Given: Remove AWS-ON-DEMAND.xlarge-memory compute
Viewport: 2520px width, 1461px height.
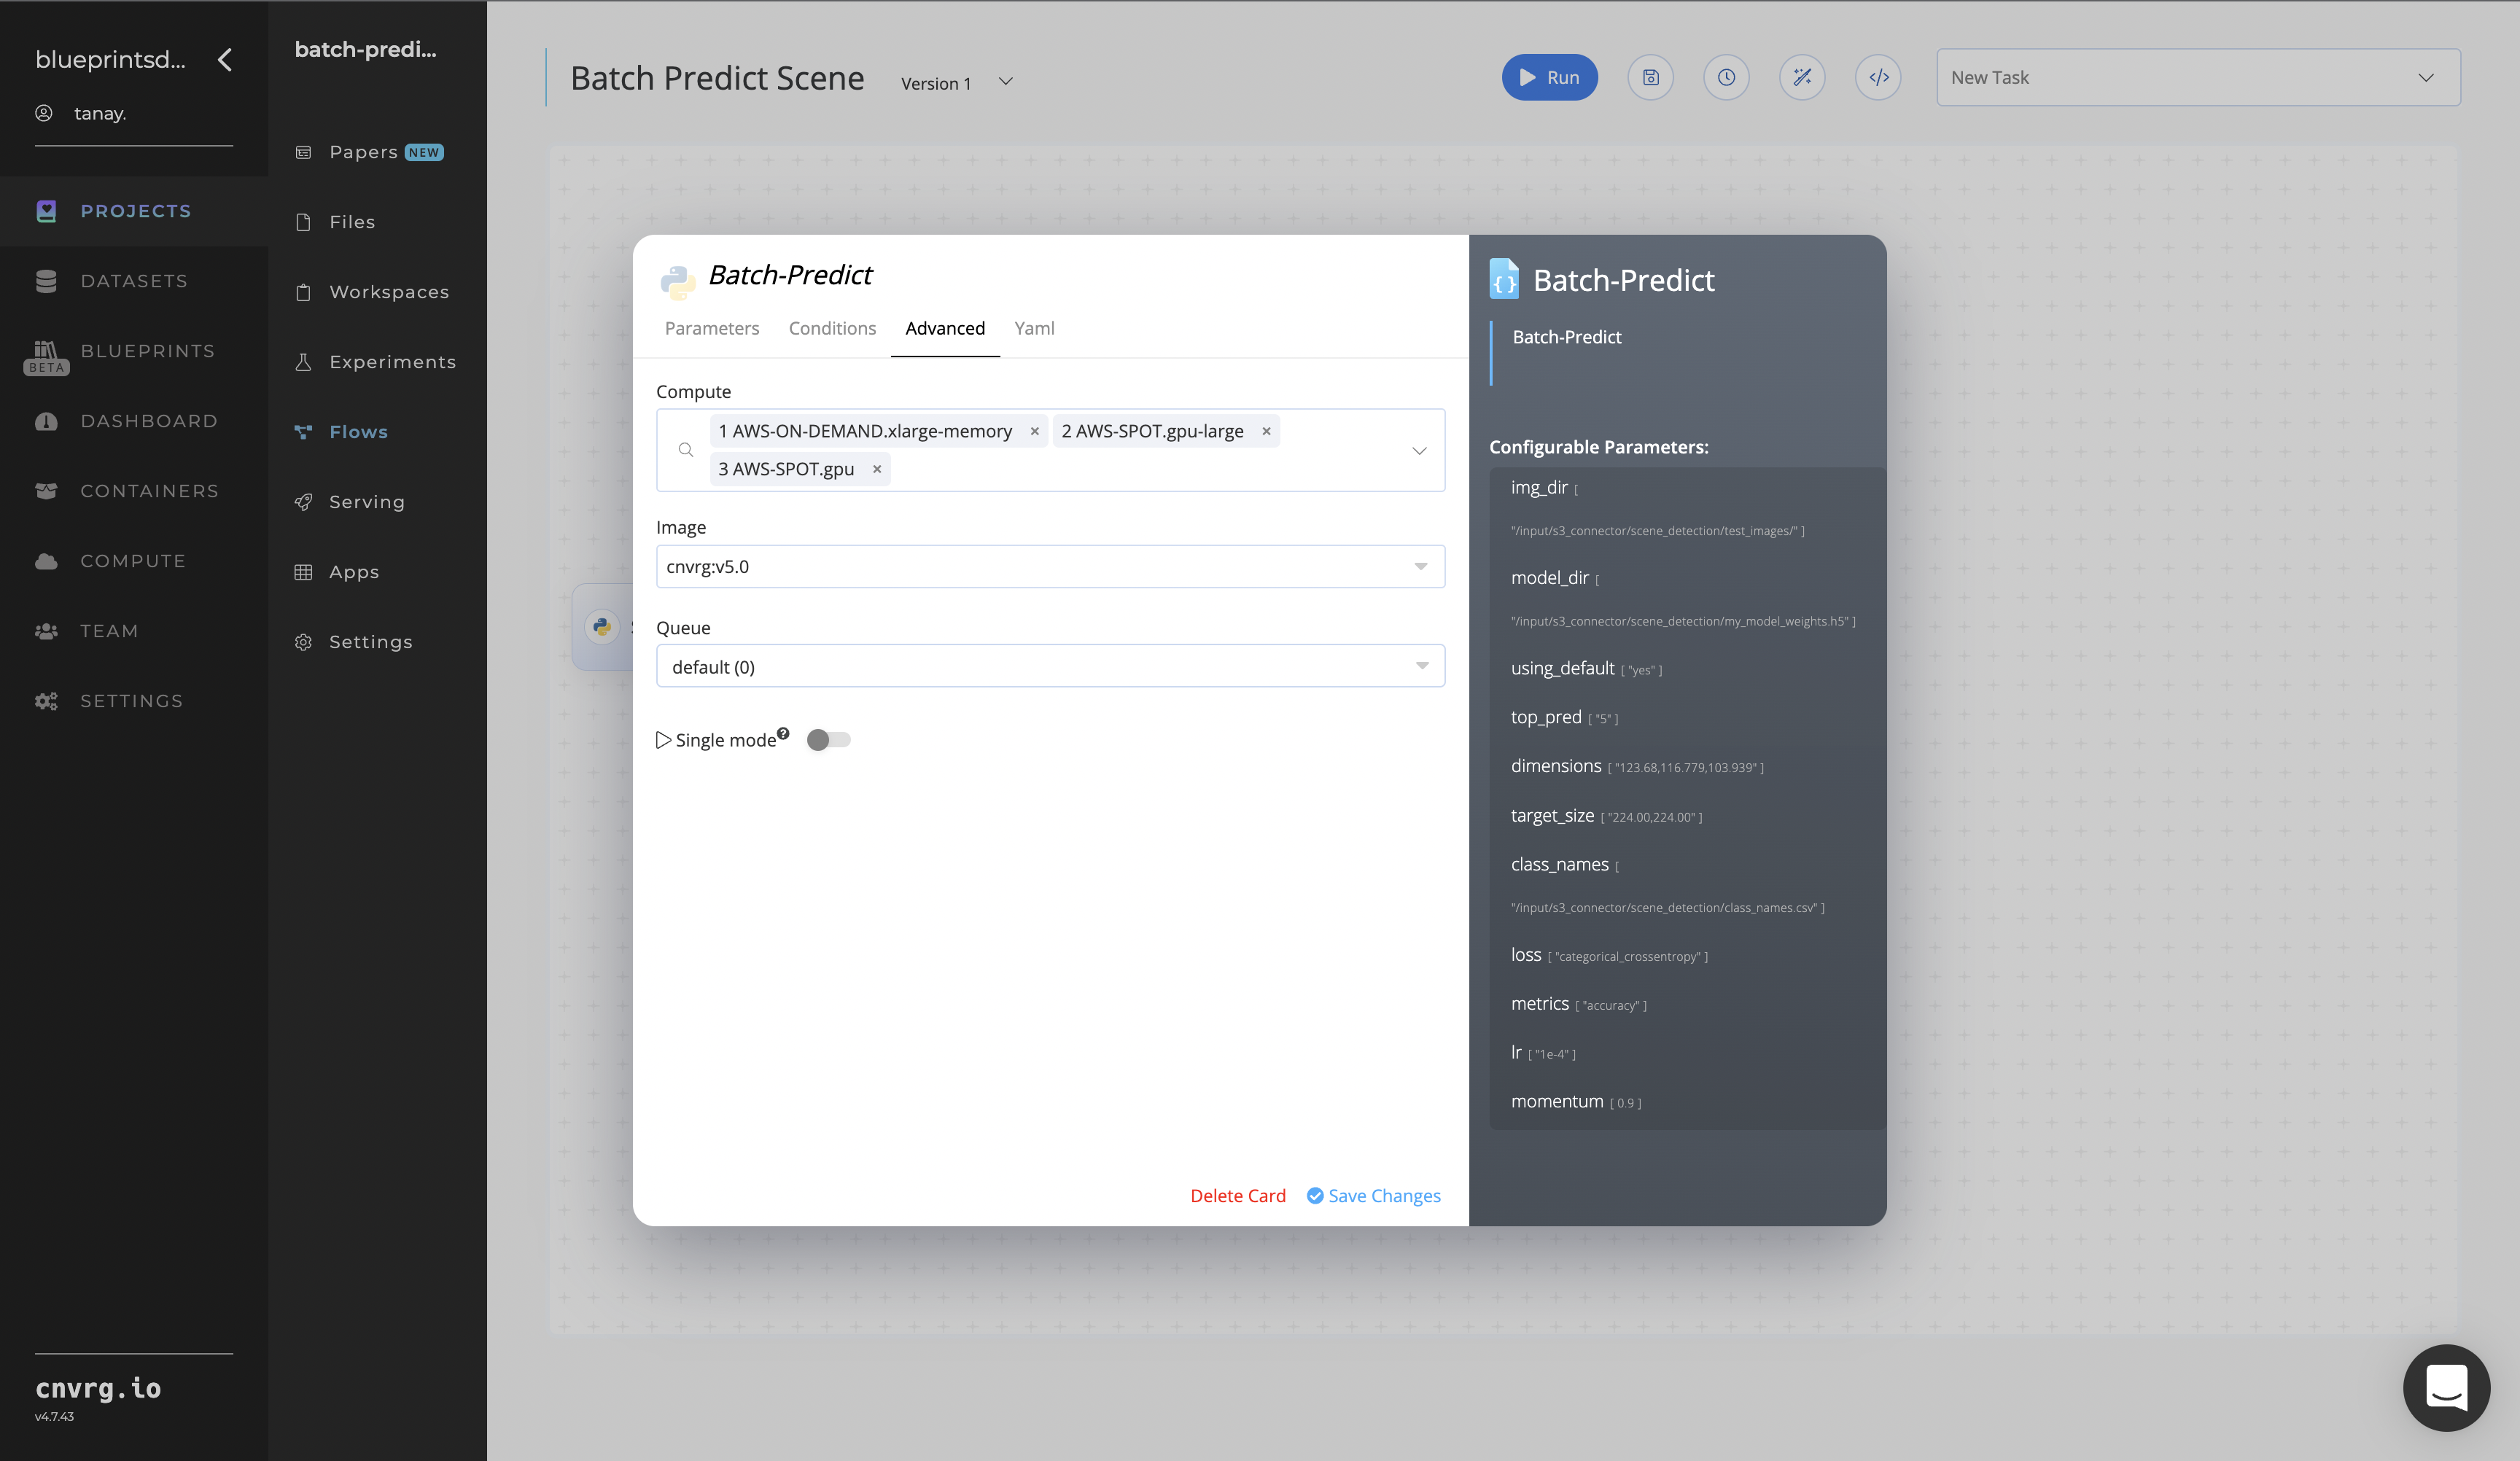Looking at the screenshot, I should pyautogui.click(x=1033, y=432).
